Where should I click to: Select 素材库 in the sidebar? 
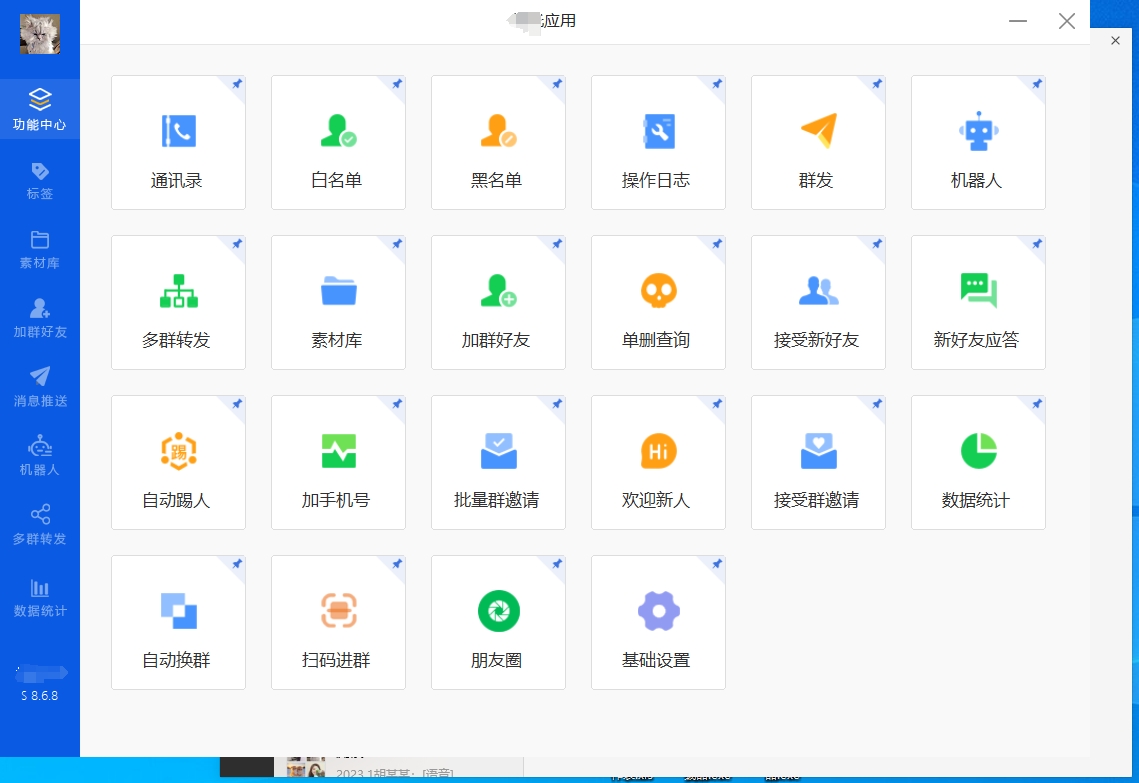coord(40,250)
